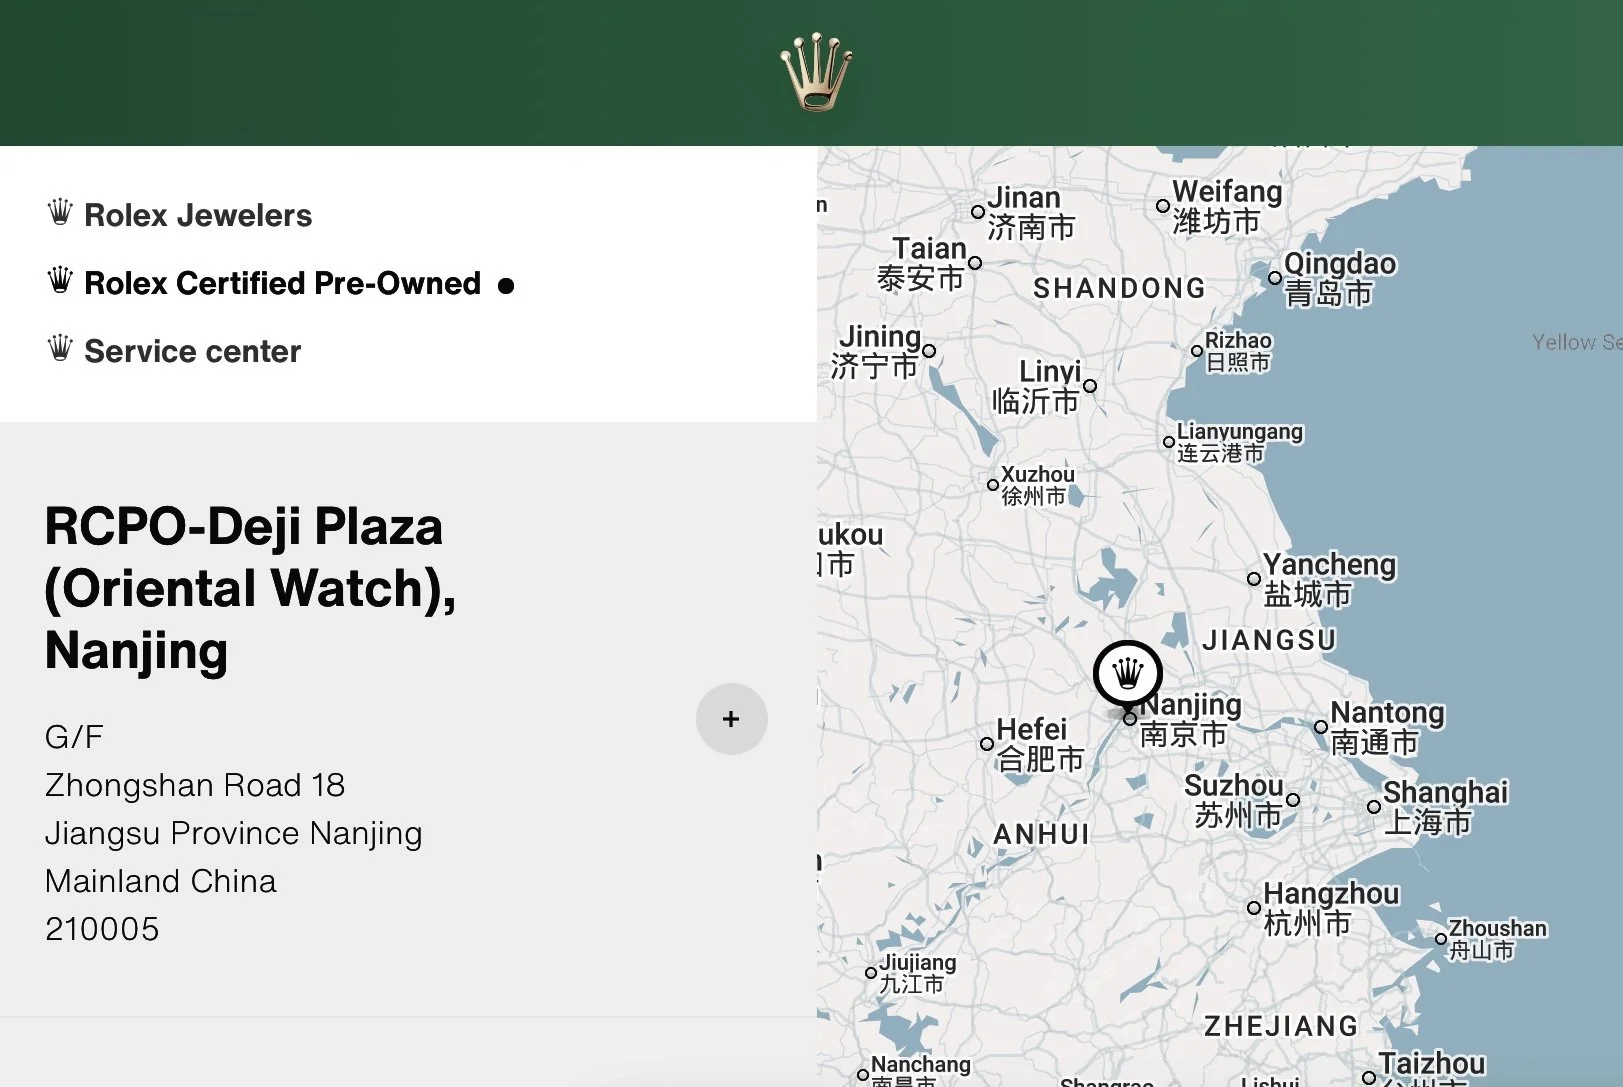Click Jiangsu Province Nanjing text
This screenshot has width=1623, height=1087.
pyautogui.click(x=234, y=833)
